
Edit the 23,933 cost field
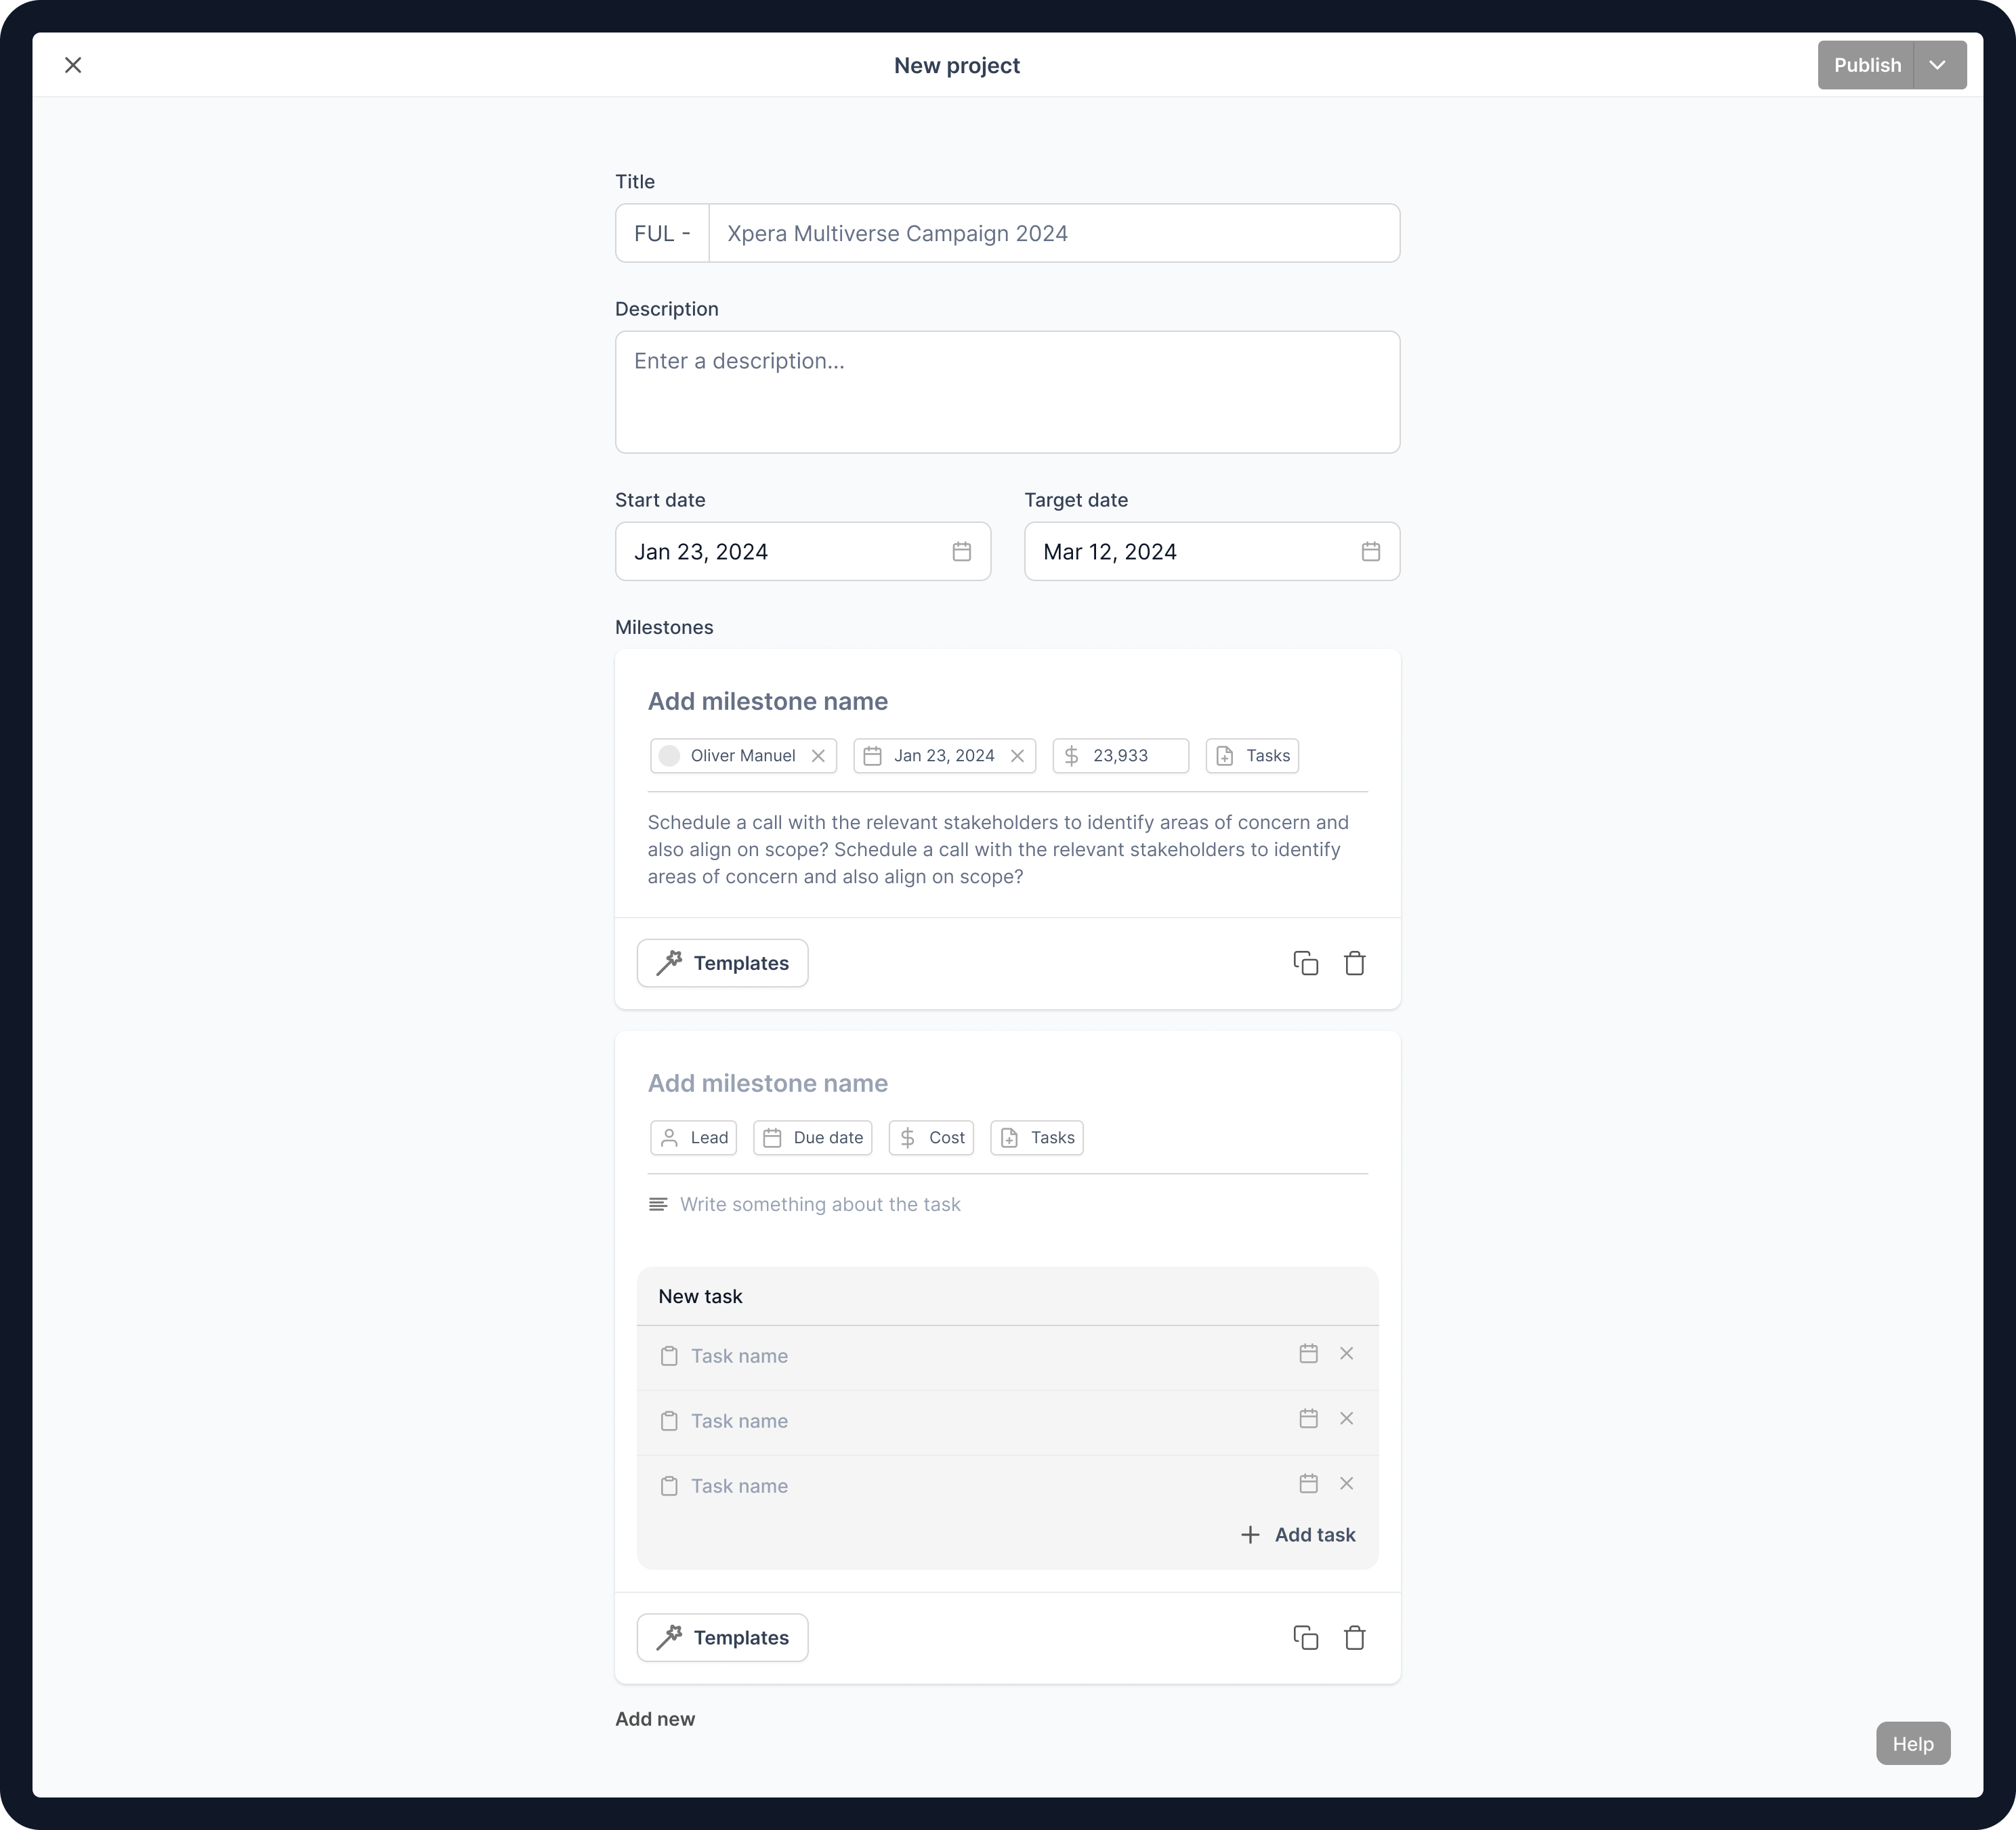click(1120, 756)
